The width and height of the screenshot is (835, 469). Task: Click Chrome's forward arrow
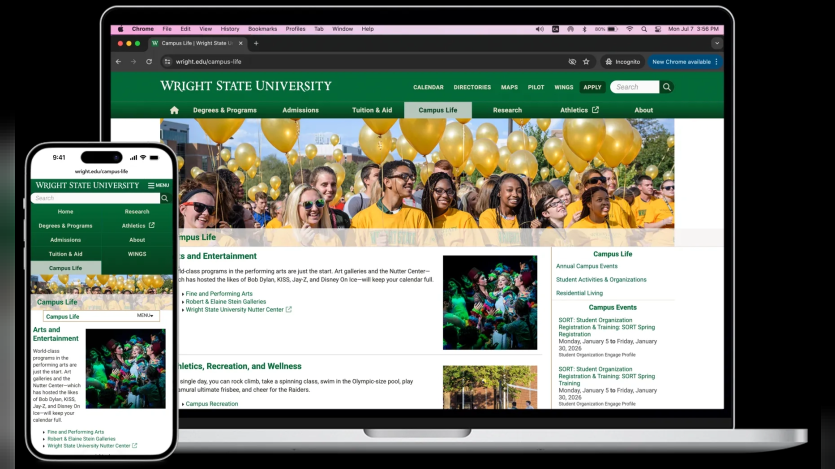[133, 62]
